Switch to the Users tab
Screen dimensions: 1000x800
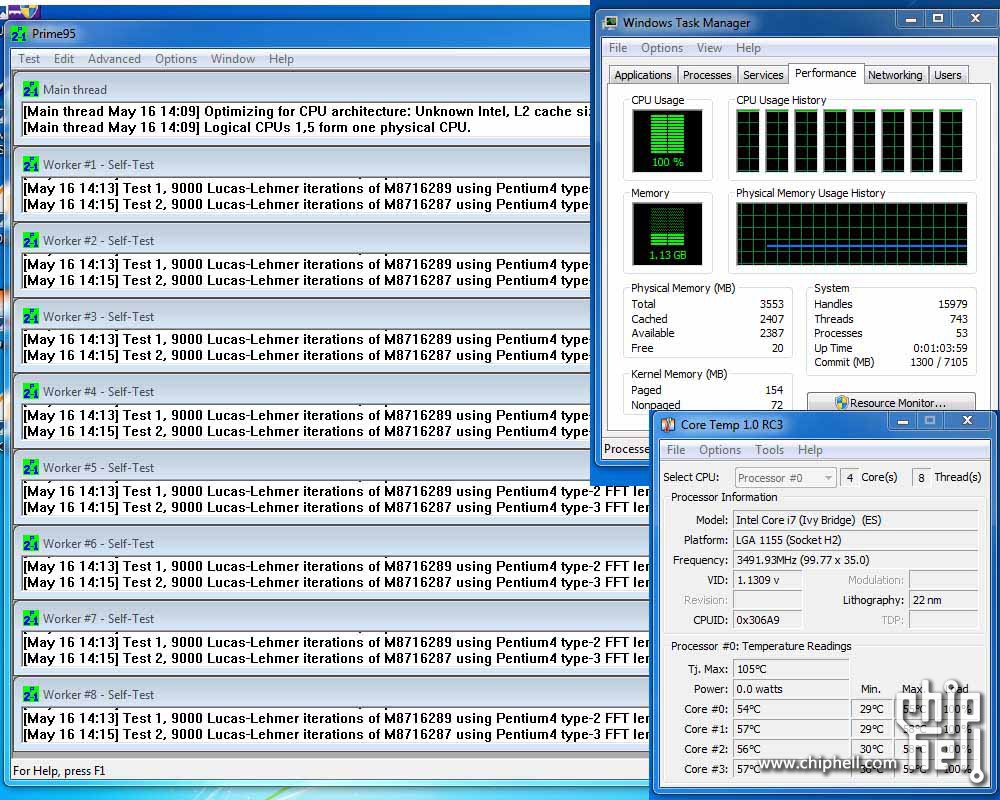click(948, 75)
